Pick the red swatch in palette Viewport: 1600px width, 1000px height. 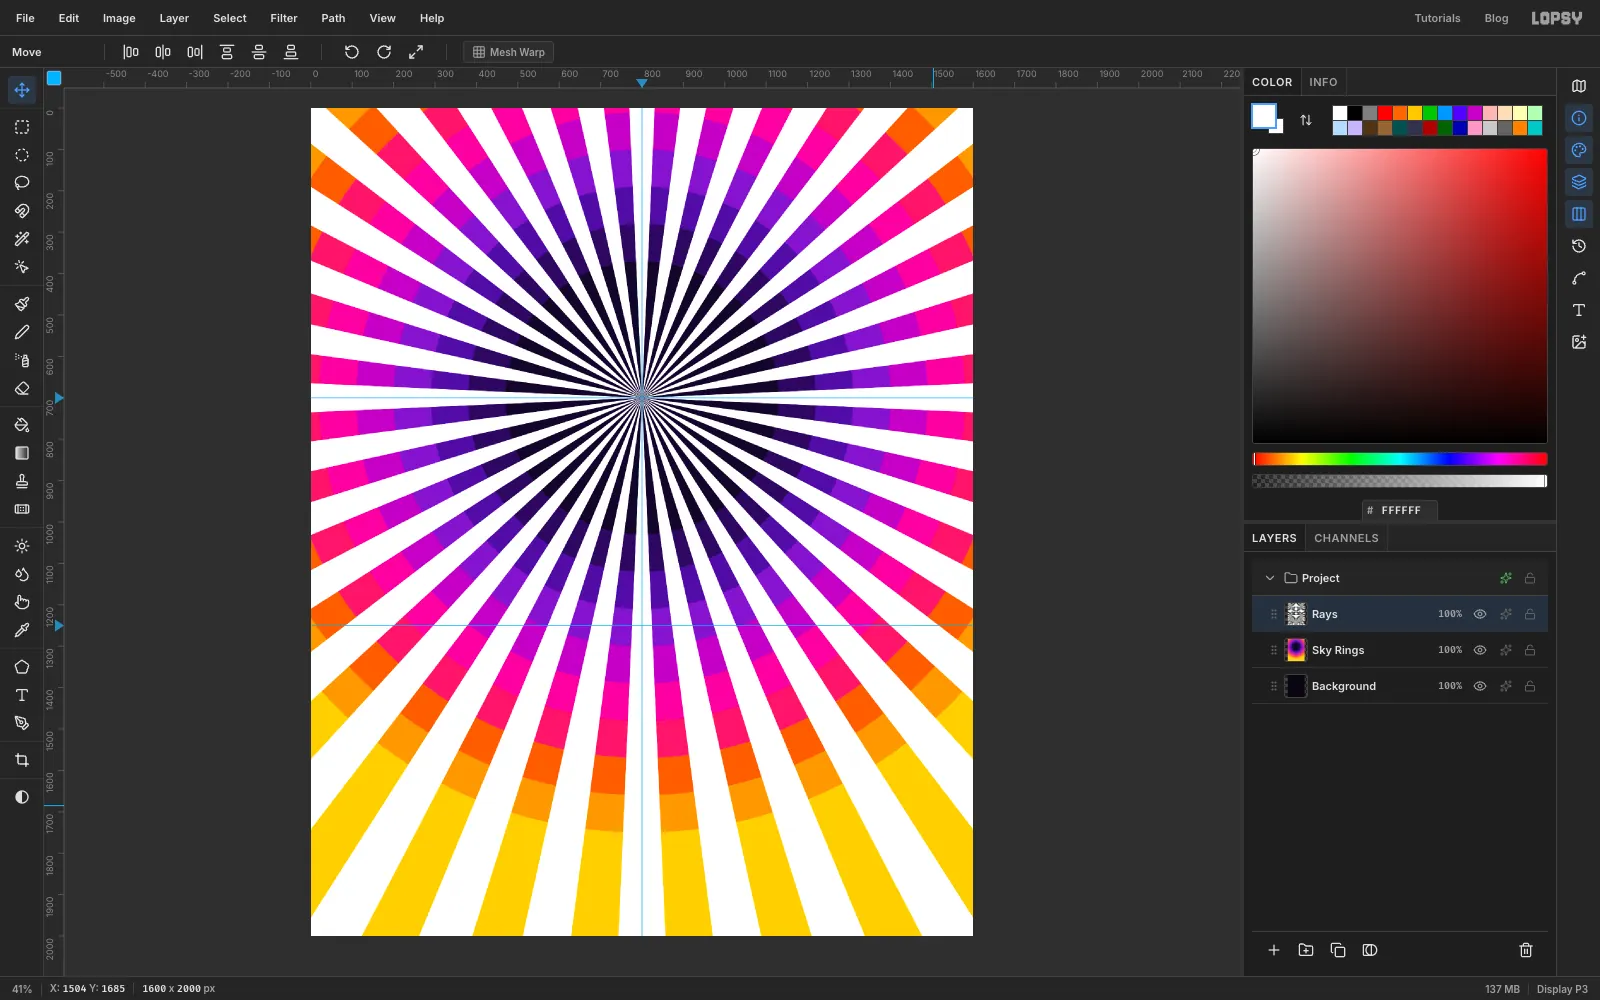pos(1385,113)
